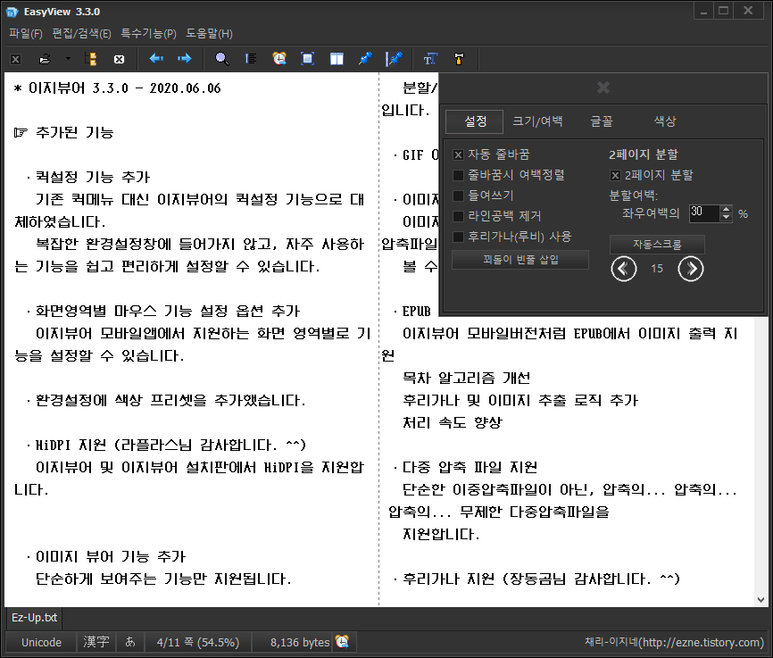
Task: Click the X checkbox icon at toolbar start
Action: click(x=16, y=59)
